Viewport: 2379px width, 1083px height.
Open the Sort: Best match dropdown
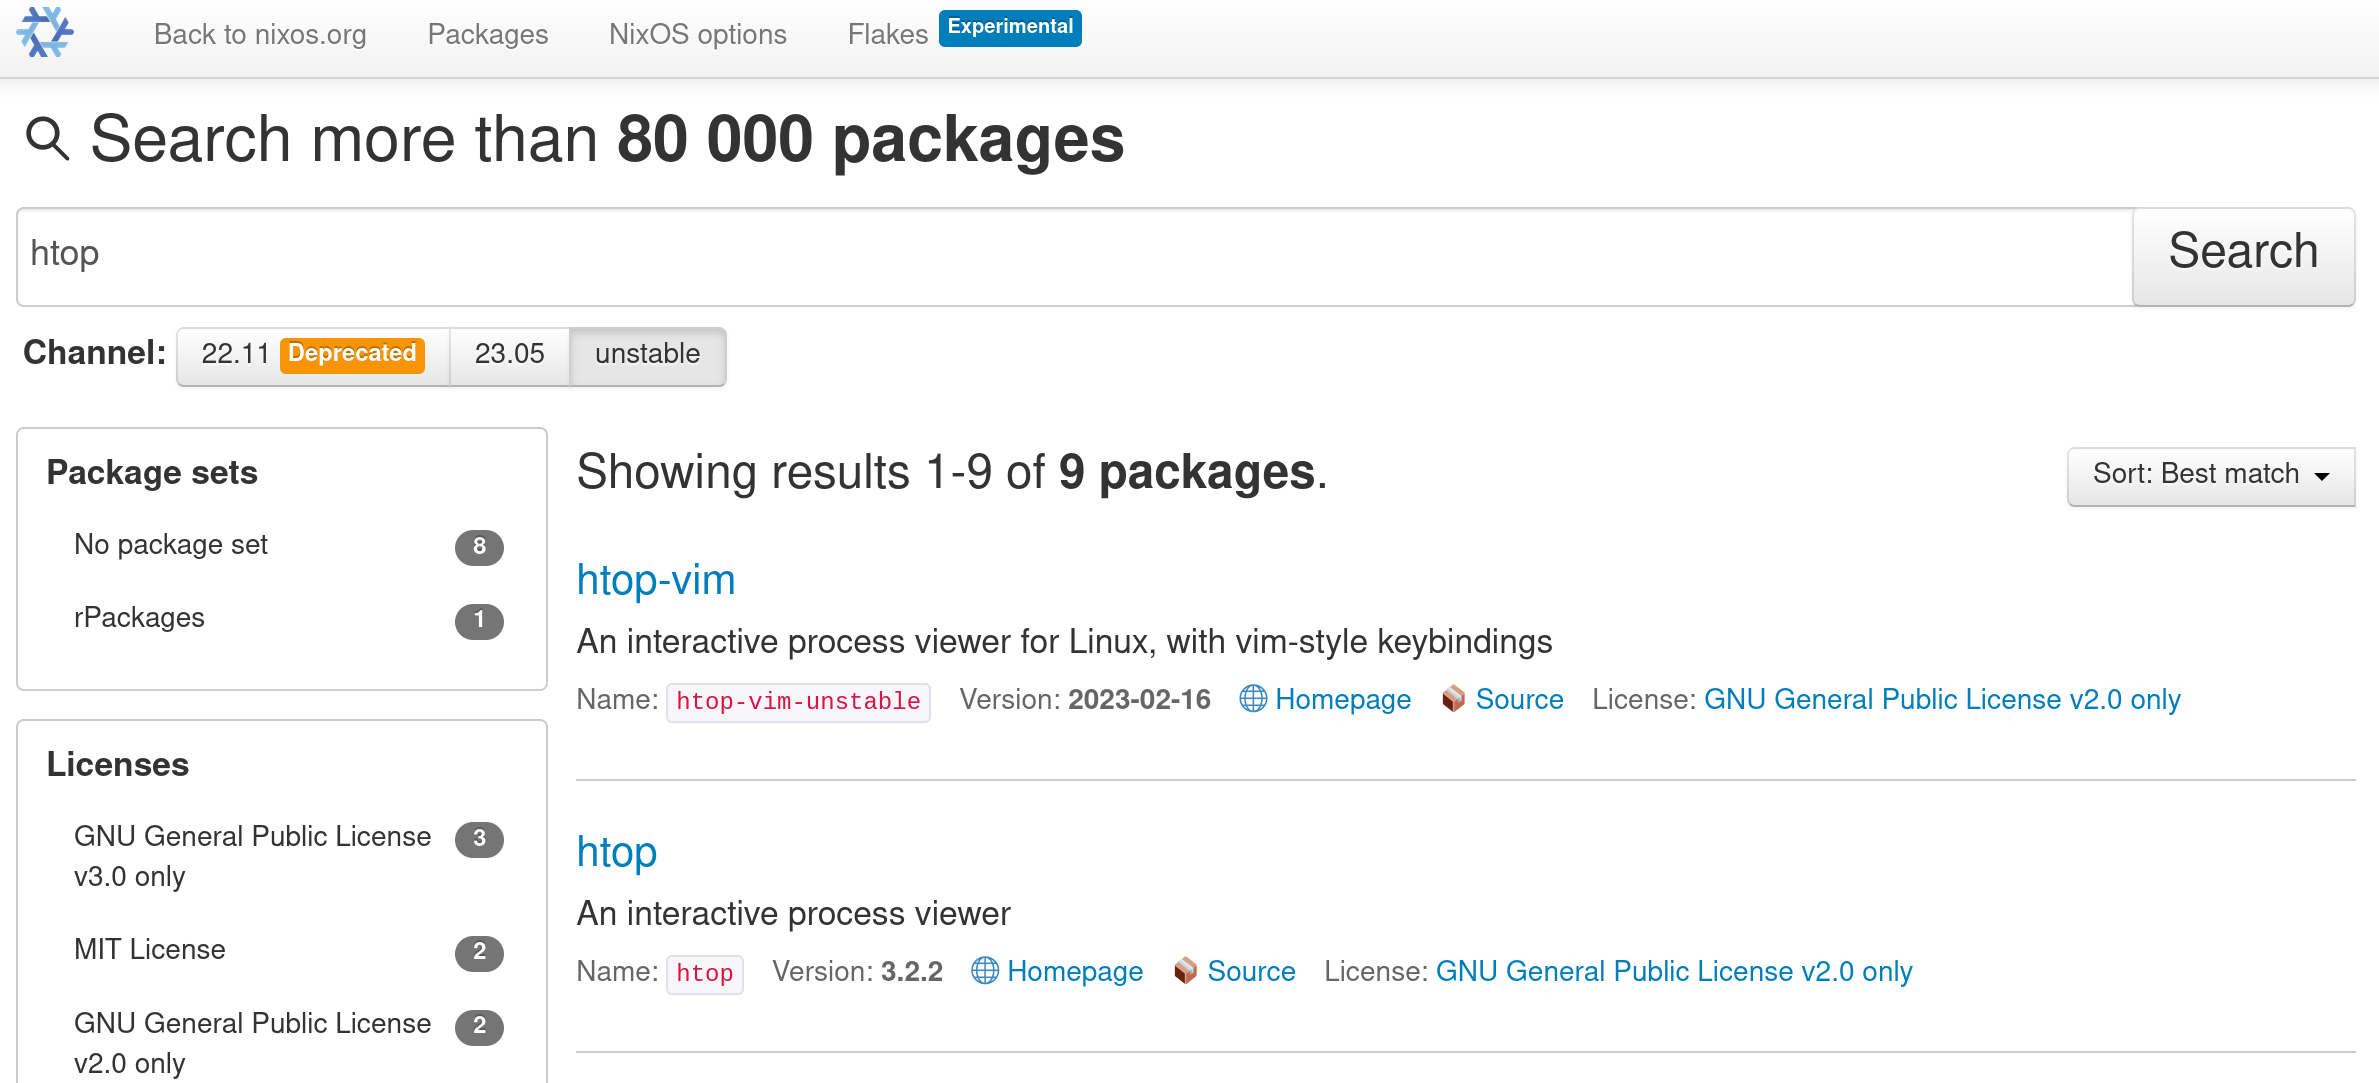click(2210, 474)
